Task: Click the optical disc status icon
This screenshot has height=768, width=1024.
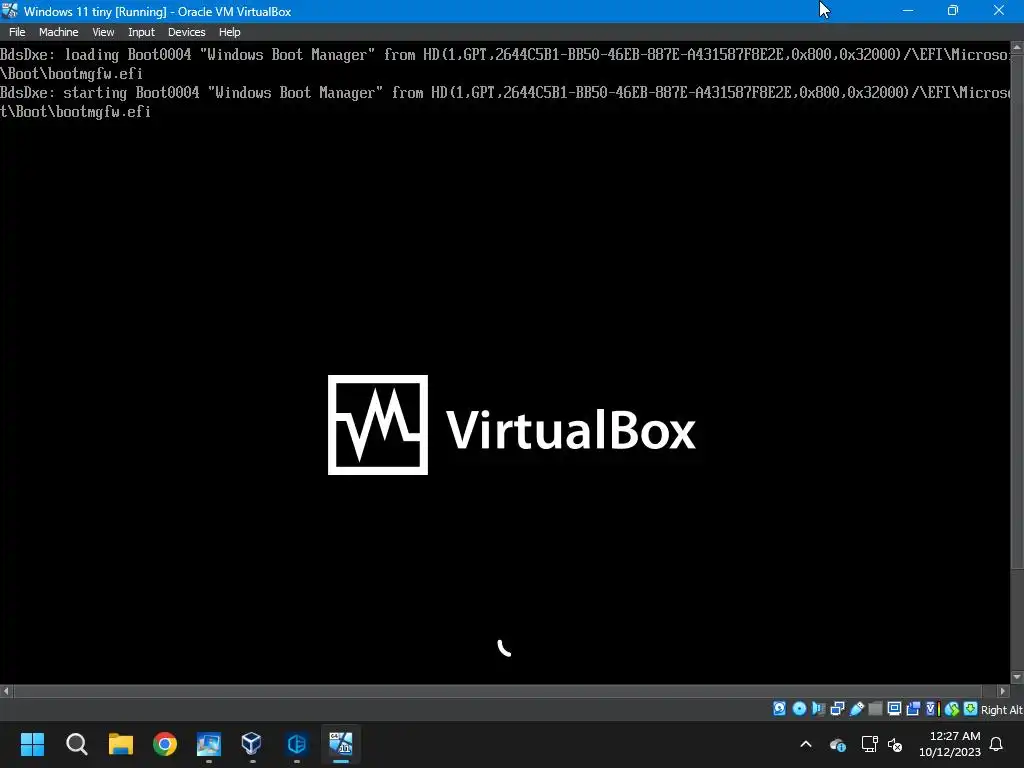Action: point(799,709)
